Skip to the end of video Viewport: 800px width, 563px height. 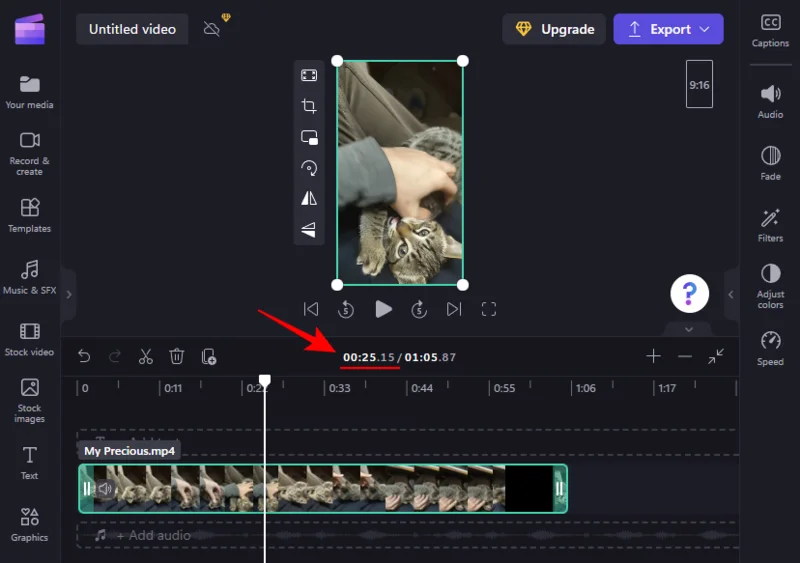(x=454, y=309)
